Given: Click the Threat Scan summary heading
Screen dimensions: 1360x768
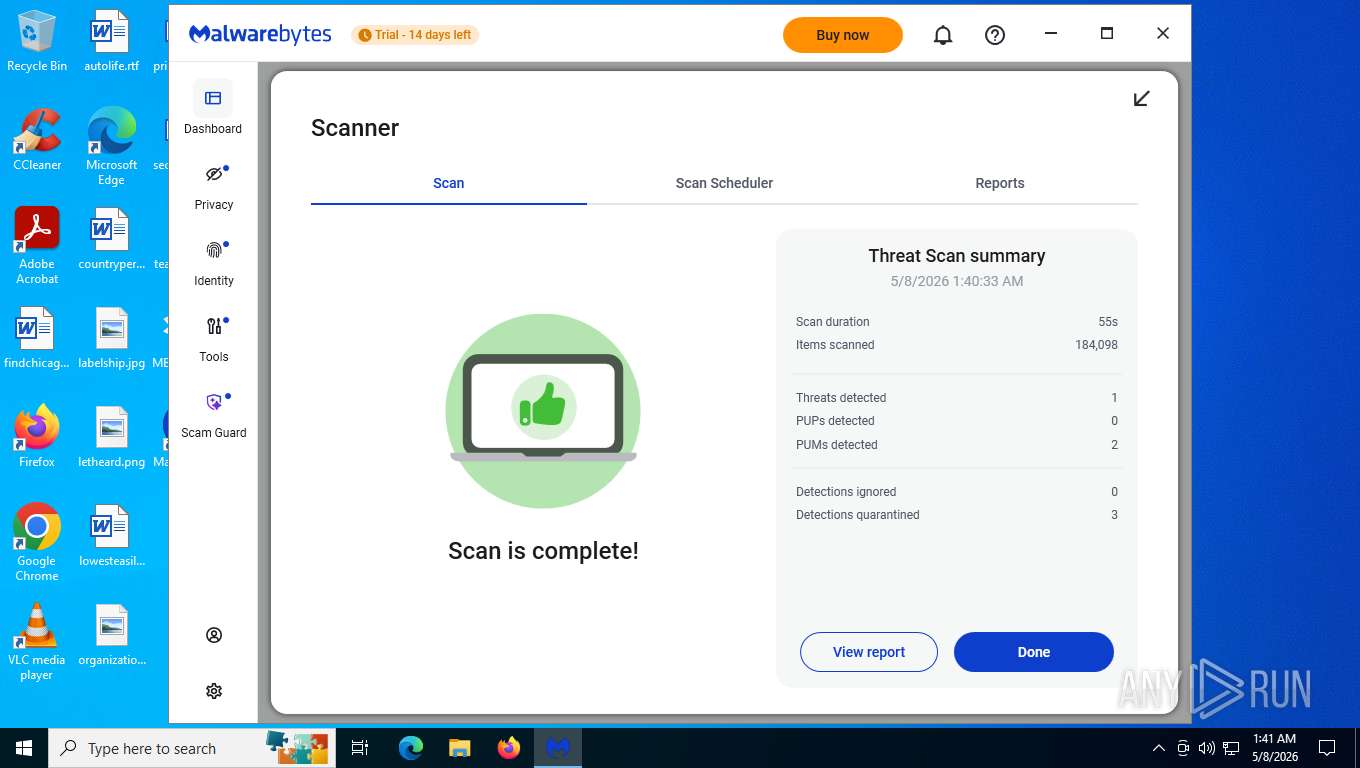Looking at the screenshot, I should pos(957,256).
